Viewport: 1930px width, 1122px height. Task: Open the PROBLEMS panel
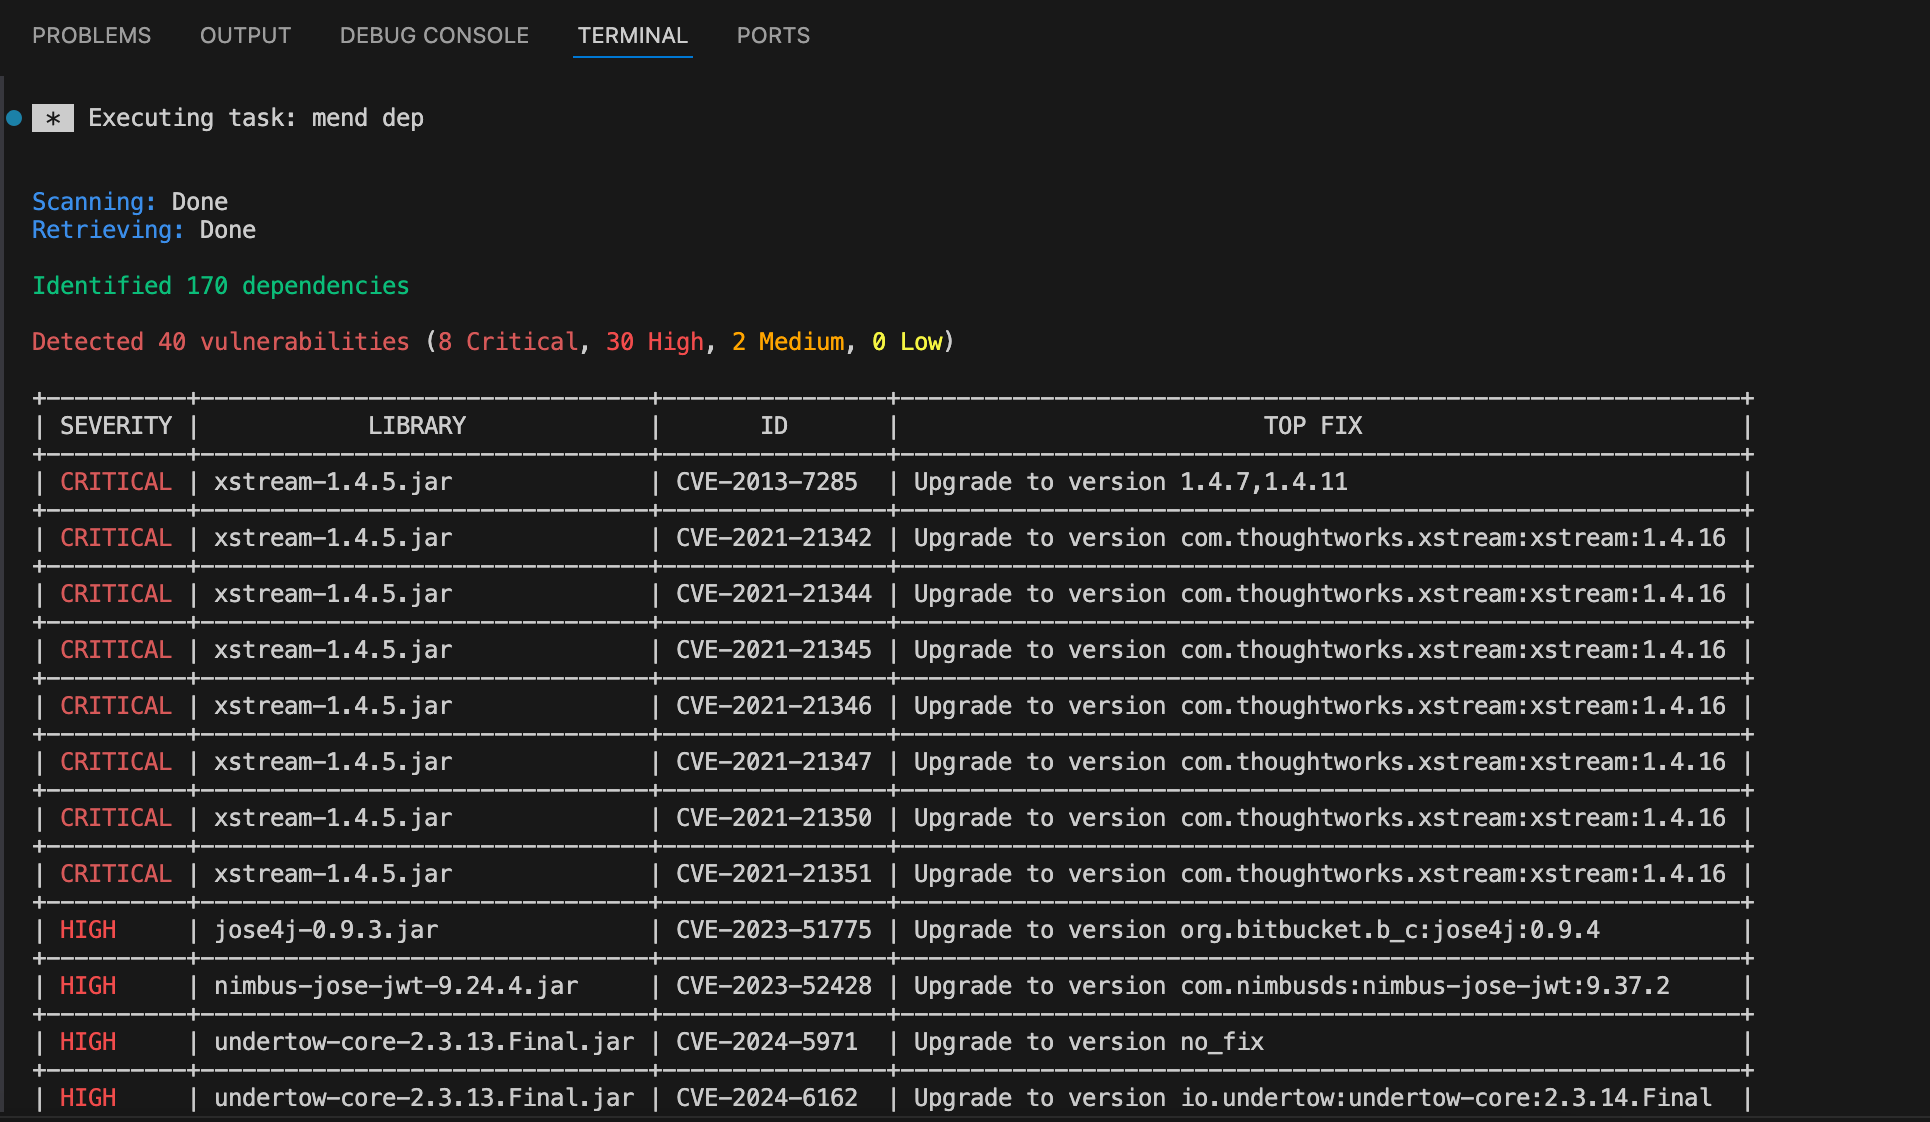(x=91, y=35)
